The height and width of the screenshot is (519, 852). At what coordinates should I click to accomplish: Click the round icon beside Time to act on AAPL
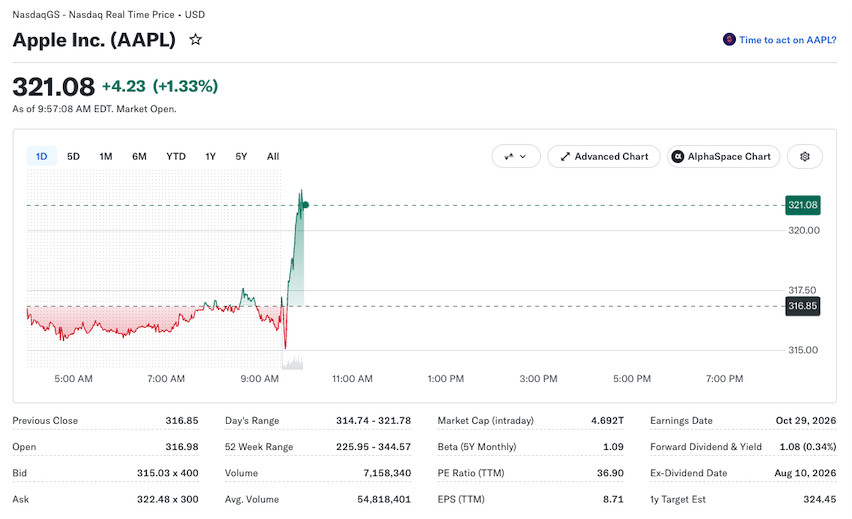(729, 39)
